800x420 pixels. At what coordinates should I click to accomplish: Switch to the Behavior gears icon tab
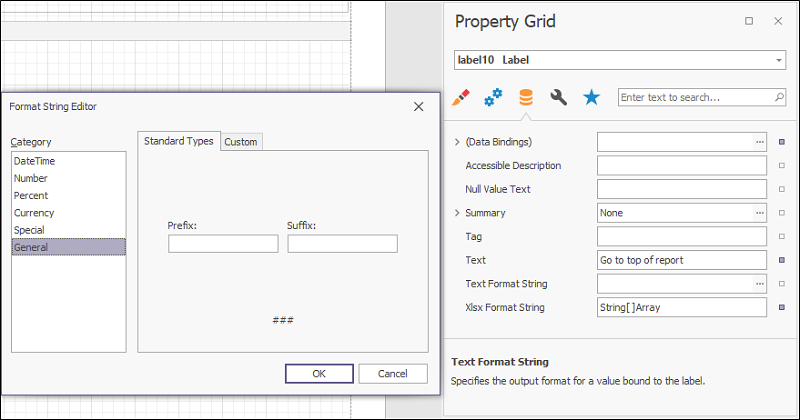(493, 97)
